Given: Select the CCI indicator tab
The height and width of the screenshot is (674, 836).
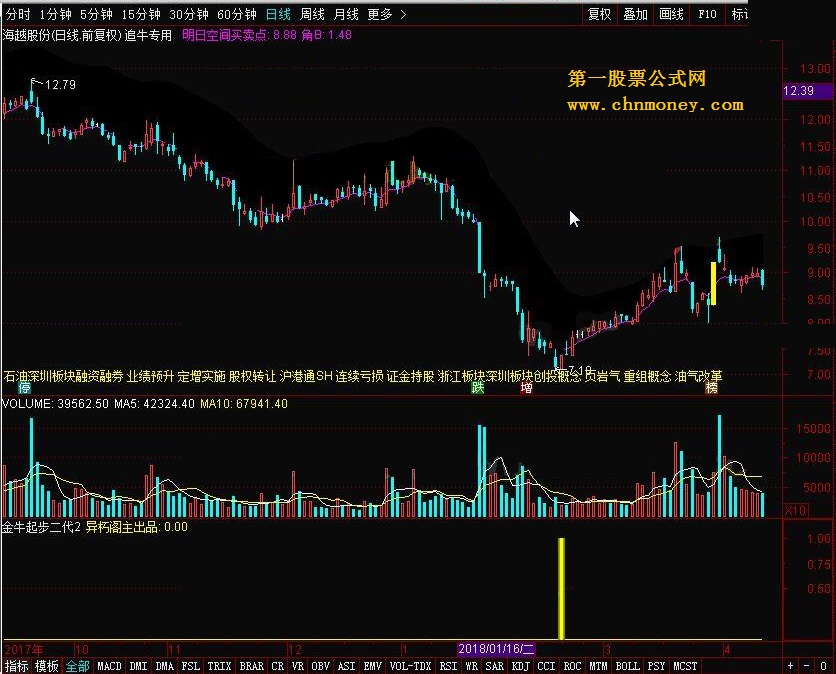Looking at the screenshot, I should 546,666.
